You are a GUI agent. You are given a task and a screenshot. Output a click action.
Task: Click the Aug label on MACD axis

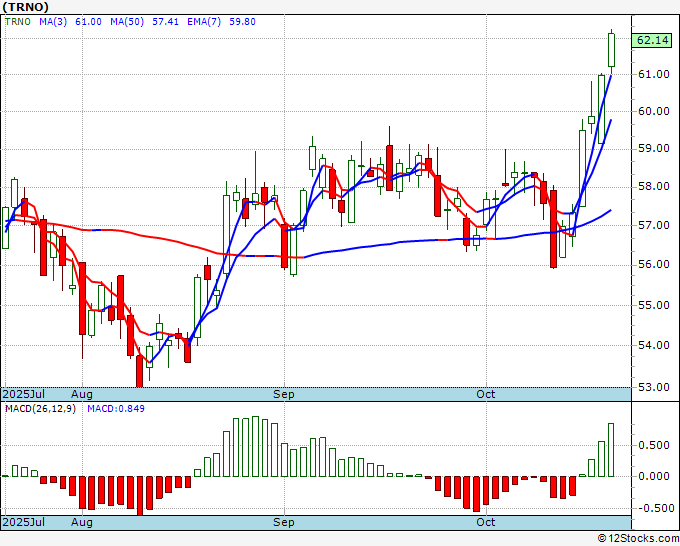pos(82,522)
